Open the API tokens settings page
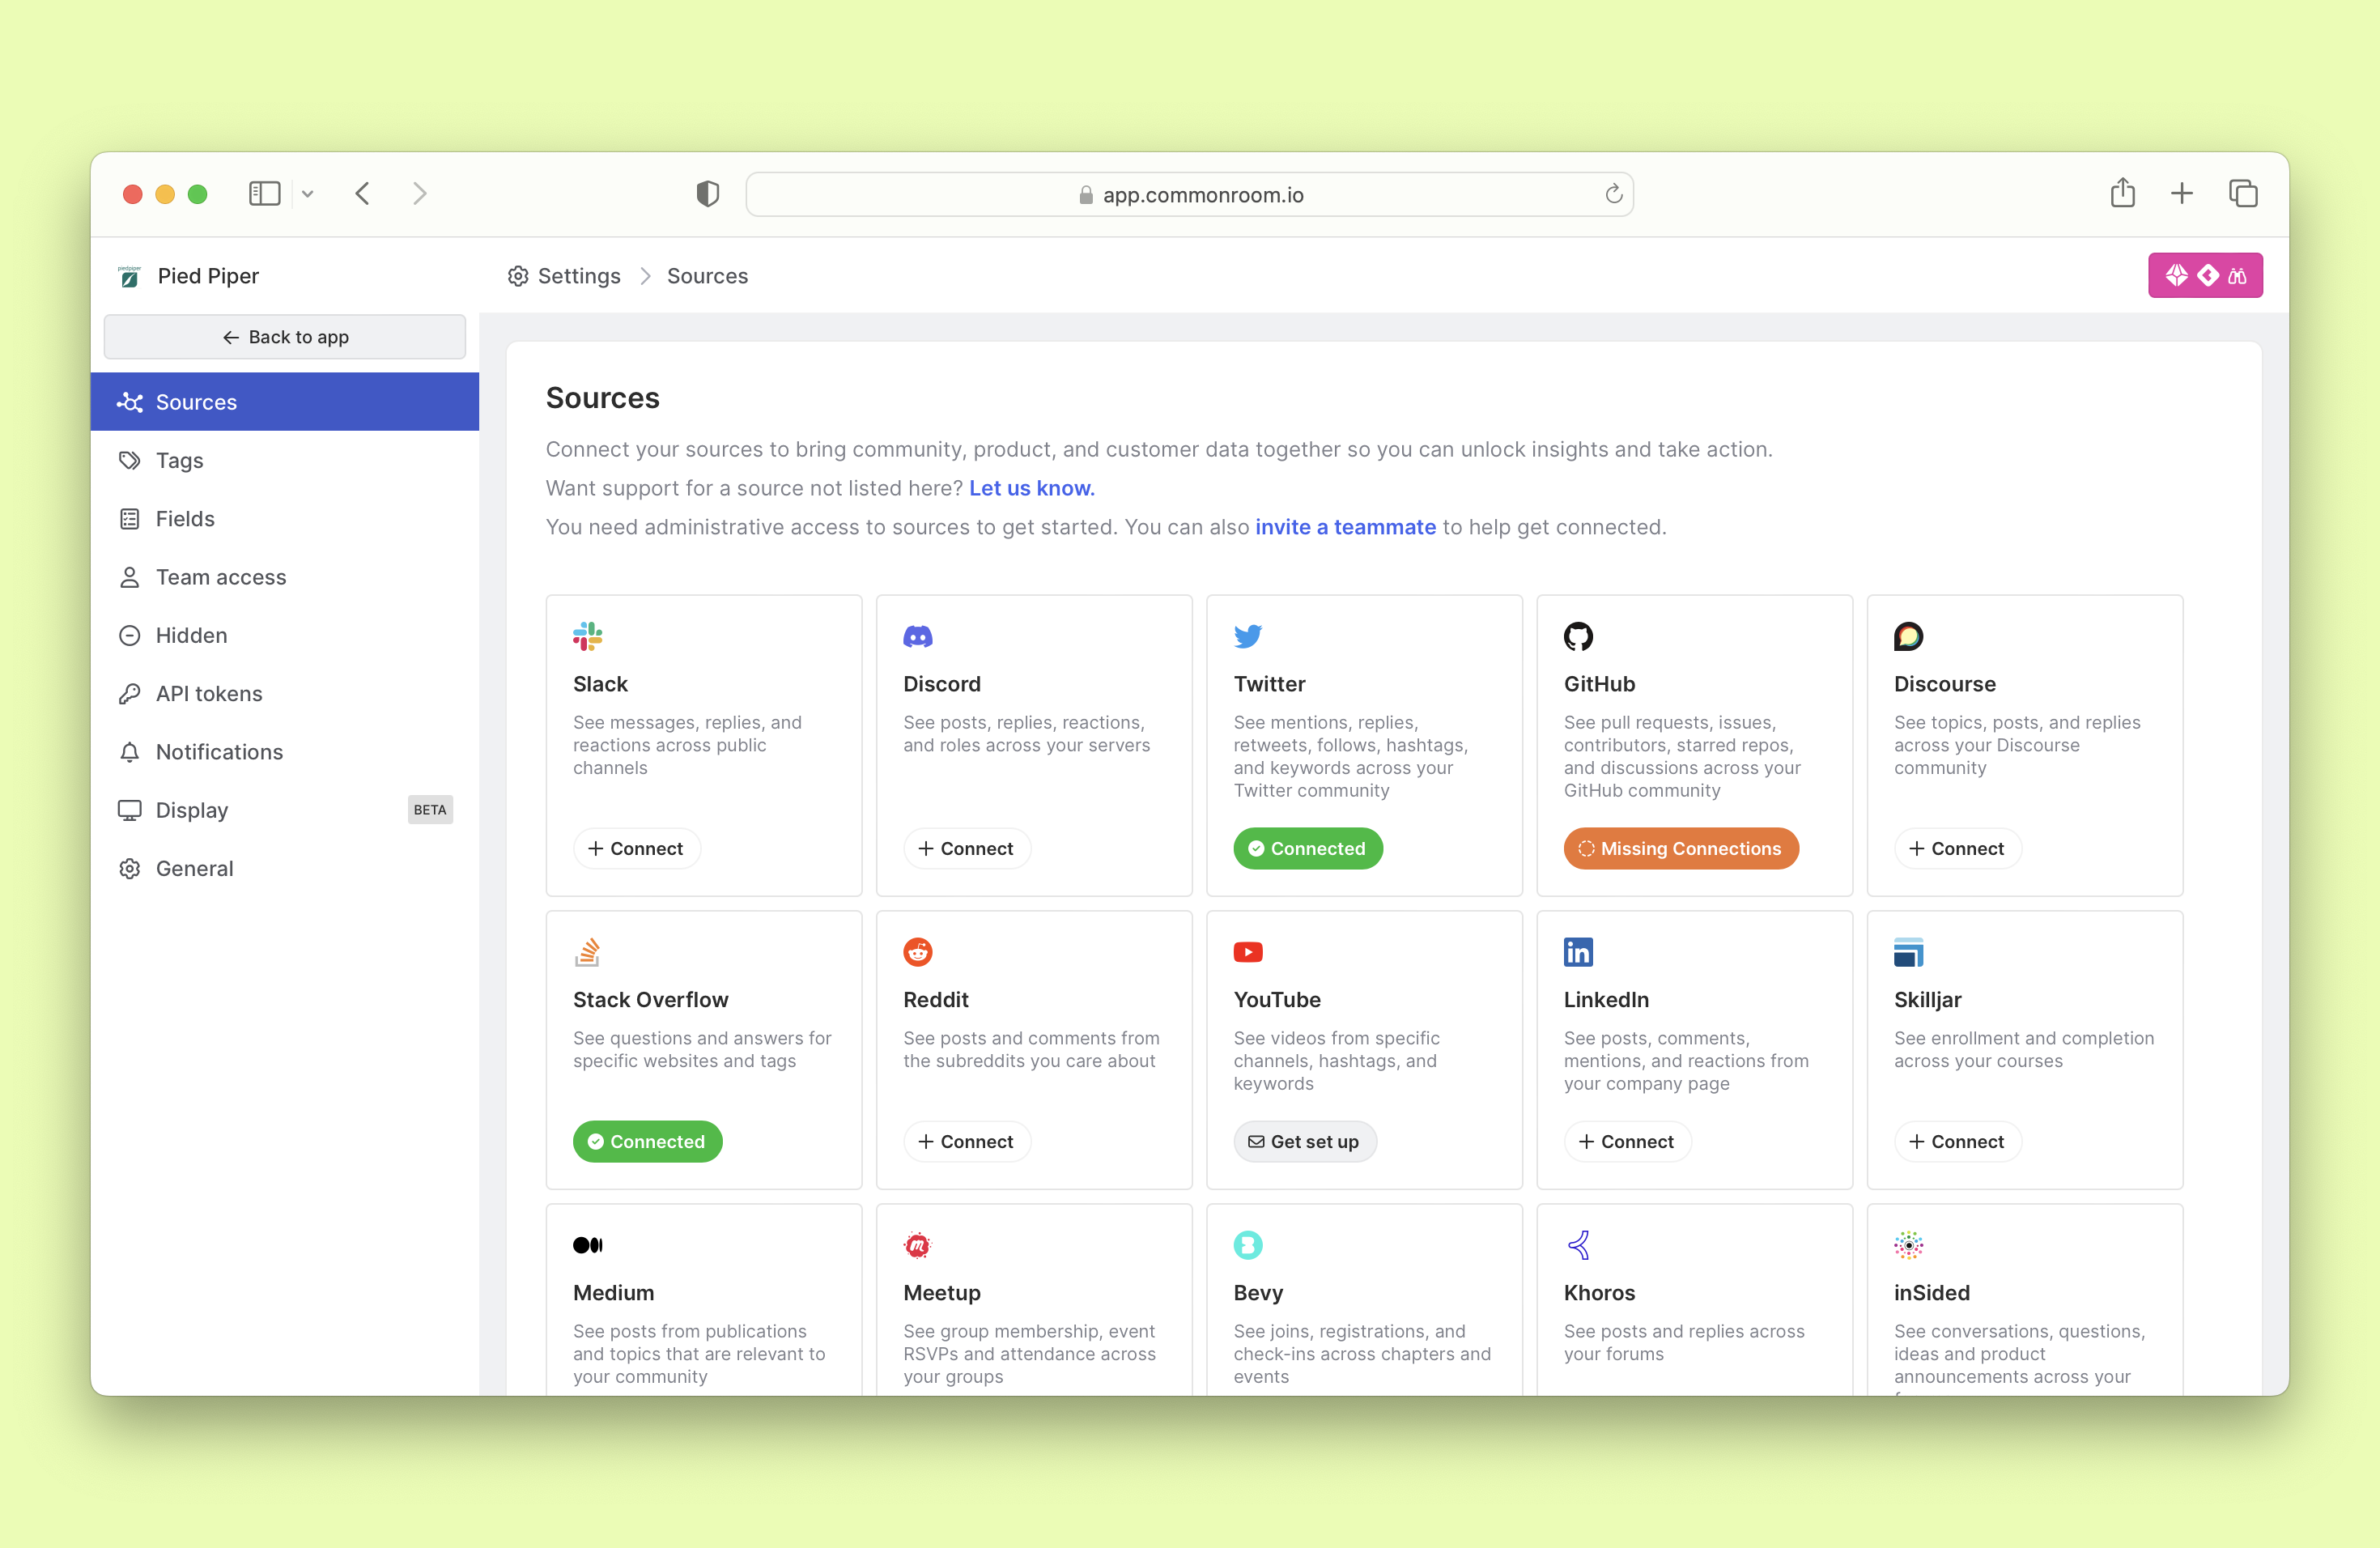The height and width of the screenshot is (1548, 2380). 208,693
